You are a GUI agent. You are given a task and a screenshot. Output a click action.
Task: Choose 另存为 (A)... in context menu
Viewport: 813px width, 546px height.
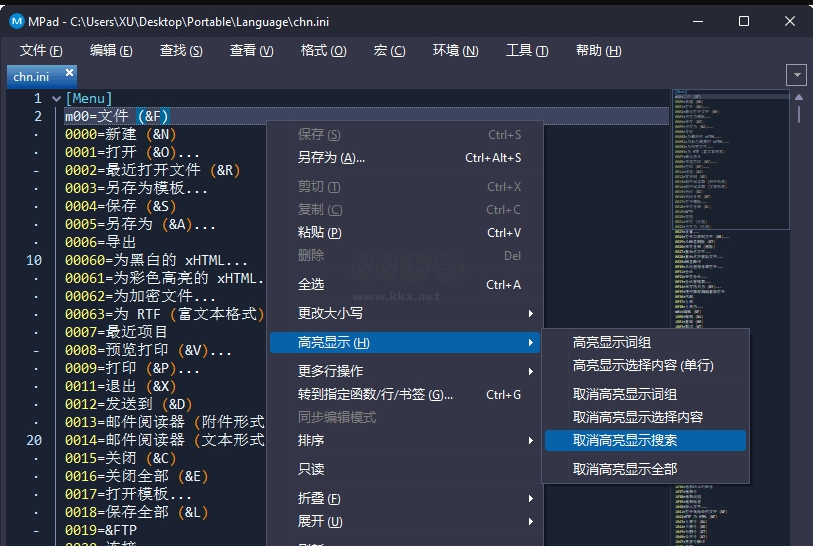coord(405,158)
